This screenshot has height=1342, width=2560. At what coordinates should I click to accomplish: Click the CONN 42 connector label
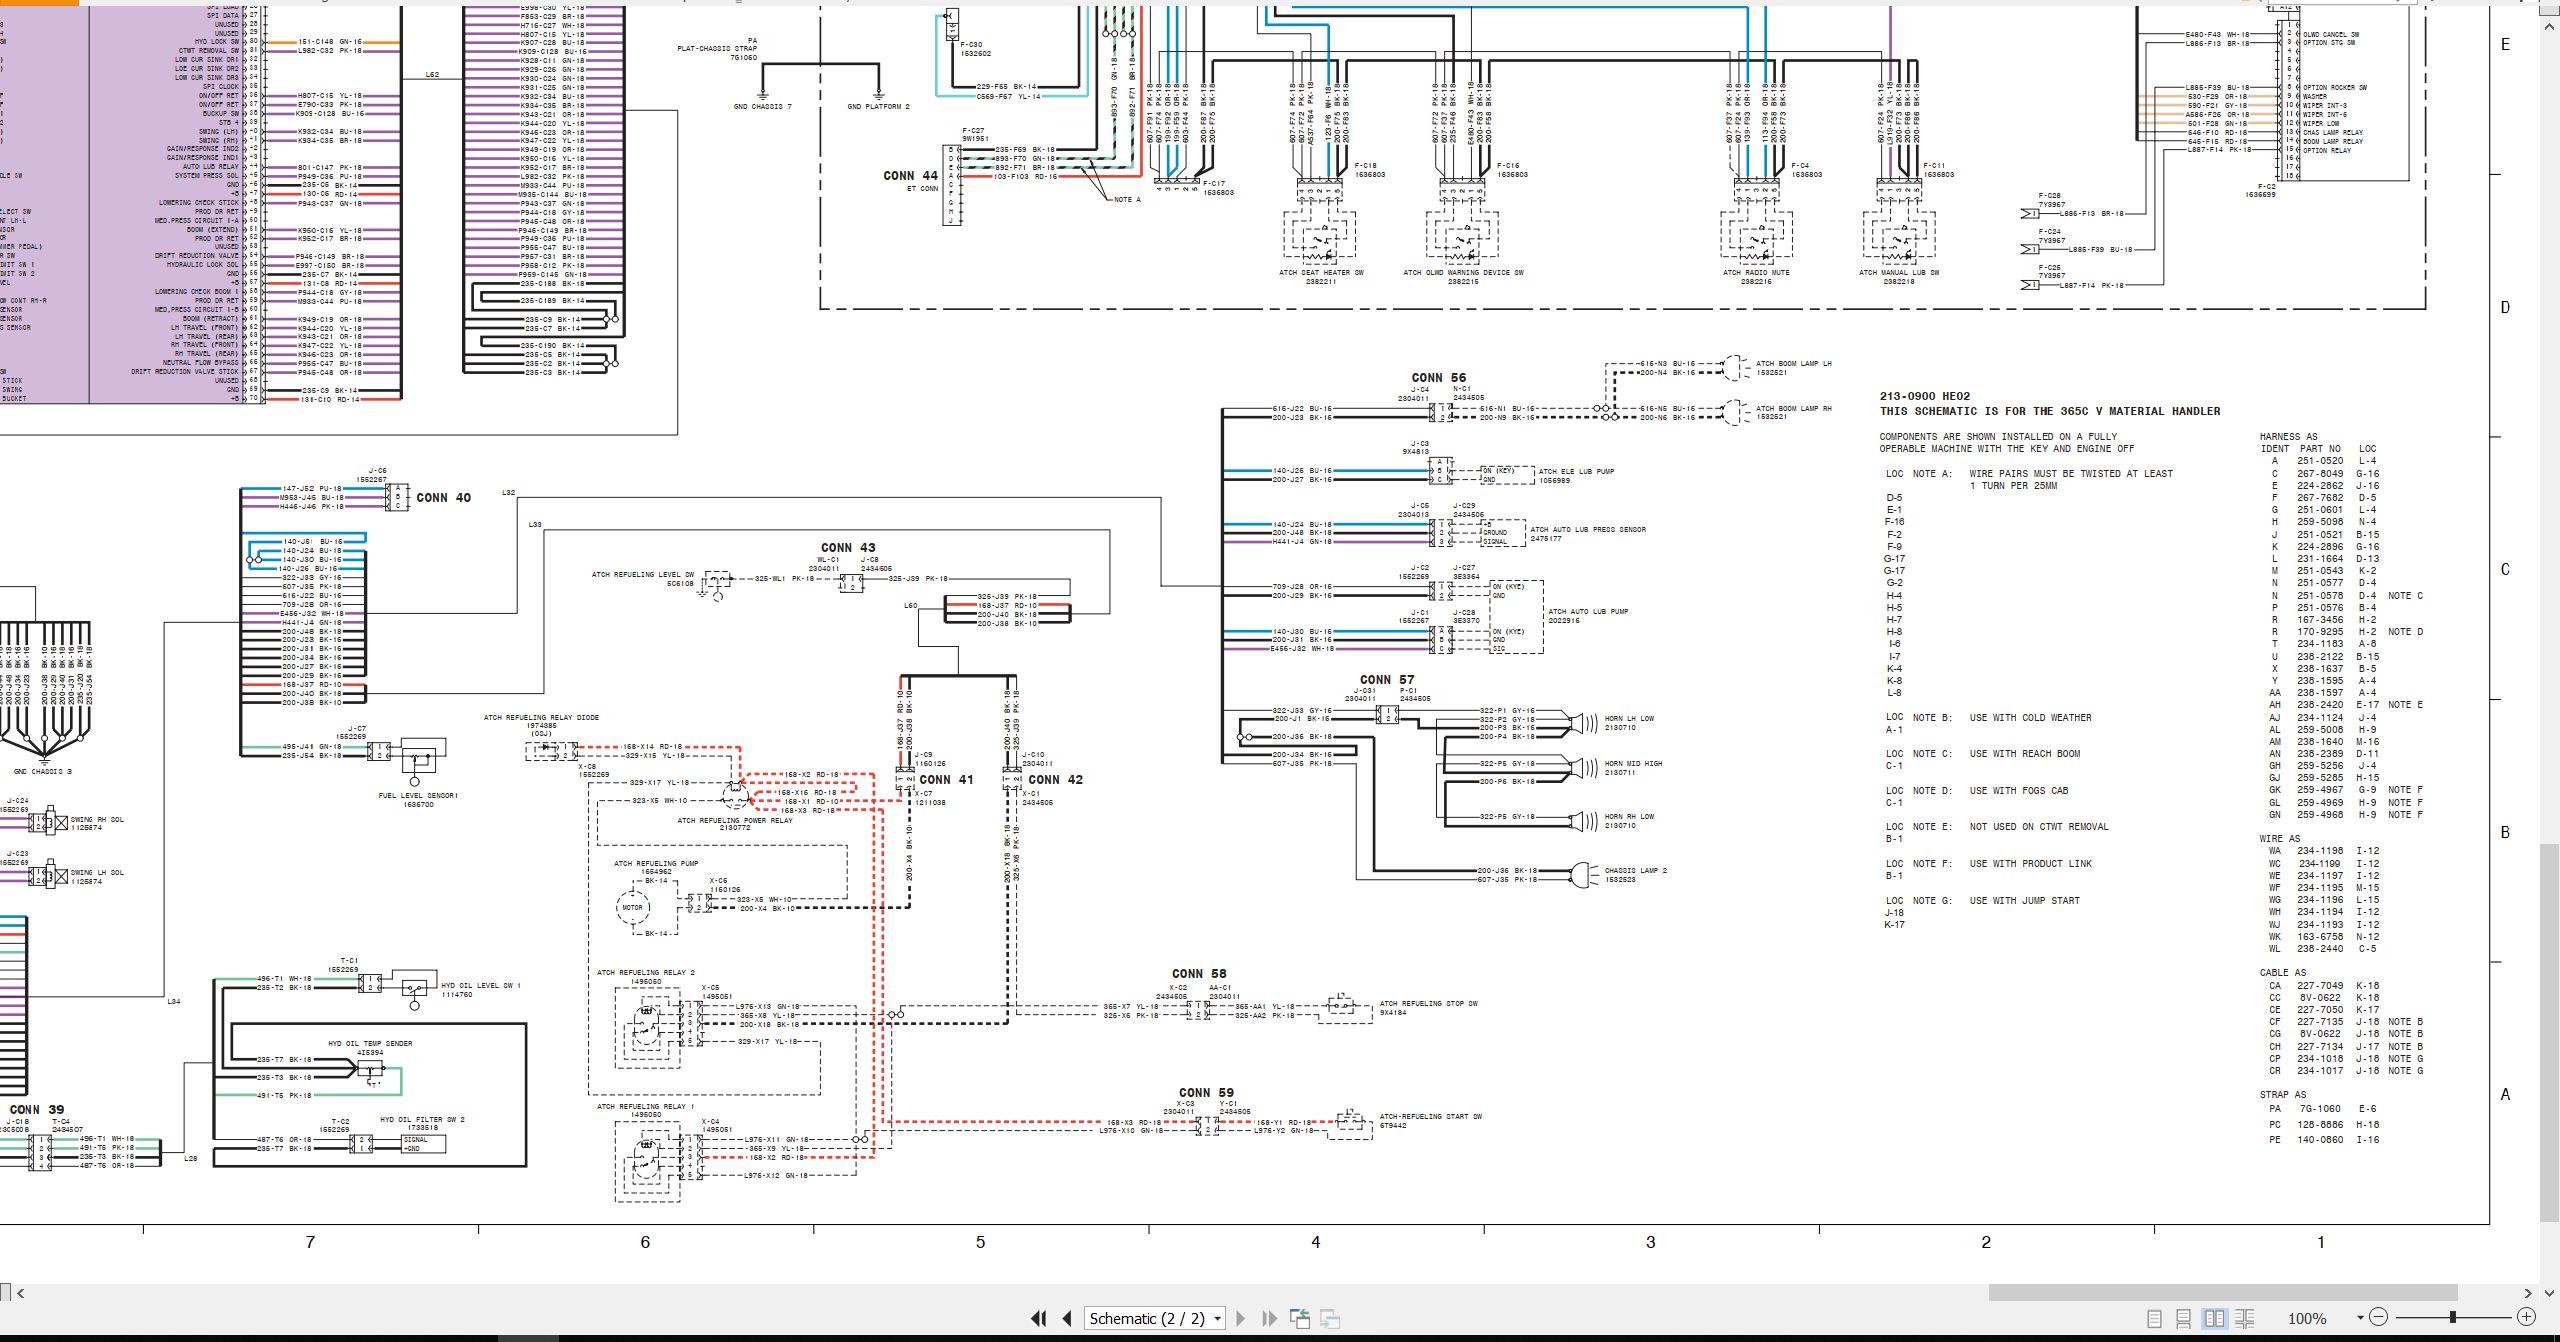coord(1055,779)
